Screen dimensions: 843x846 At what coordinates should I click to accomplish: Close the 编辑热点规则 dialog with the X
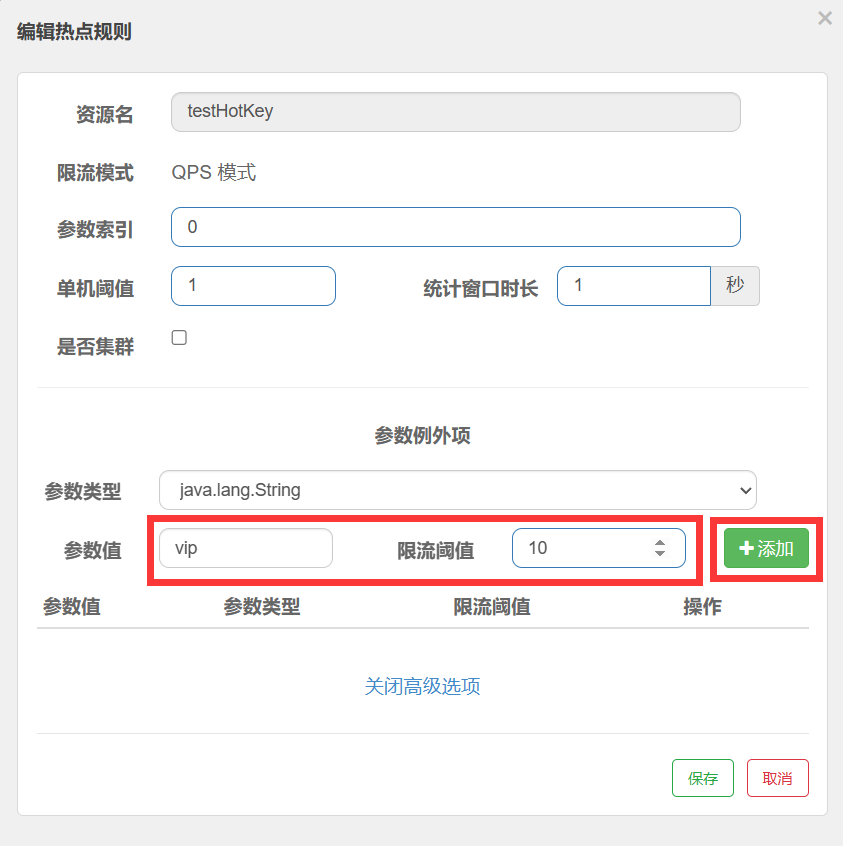click(824, 18)
